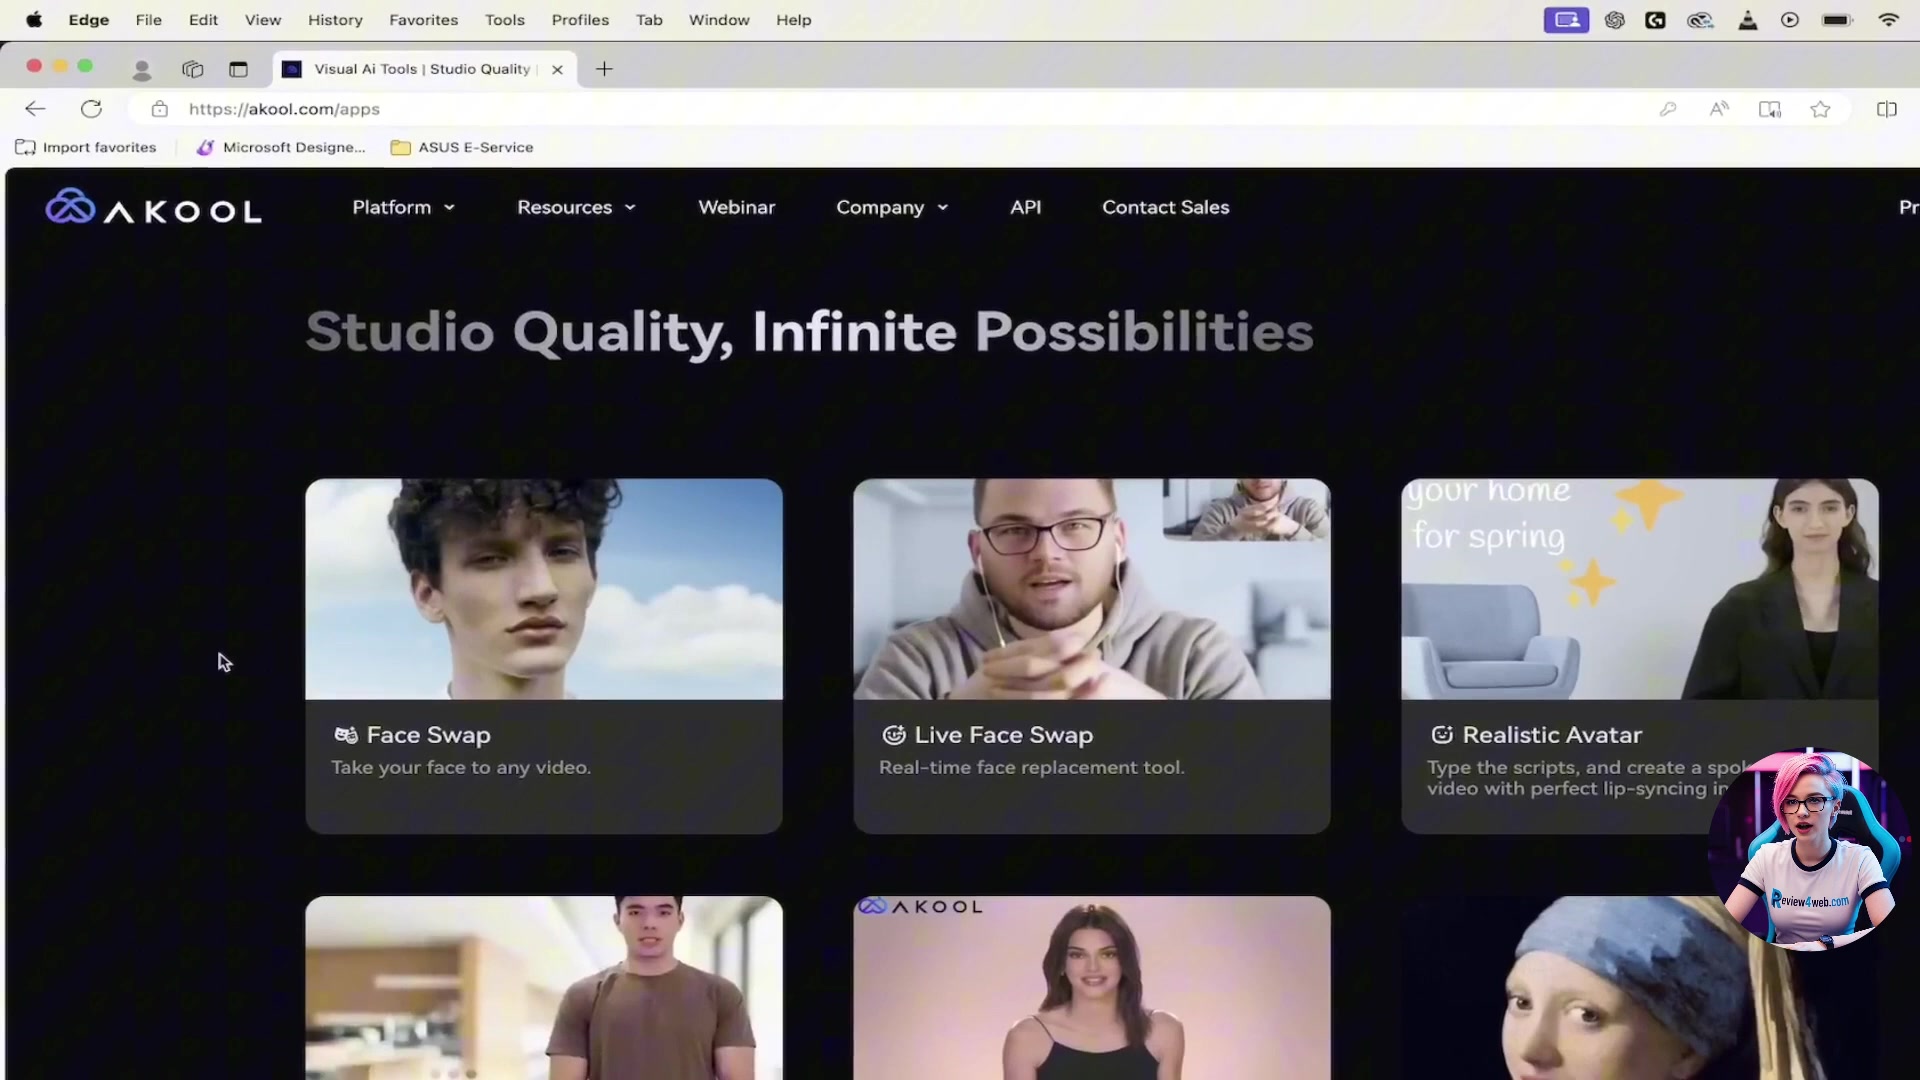Expand the Platform dropdown
Image resolution: width=1920 pixels, height=1080 pixels.
pos(404,207)
